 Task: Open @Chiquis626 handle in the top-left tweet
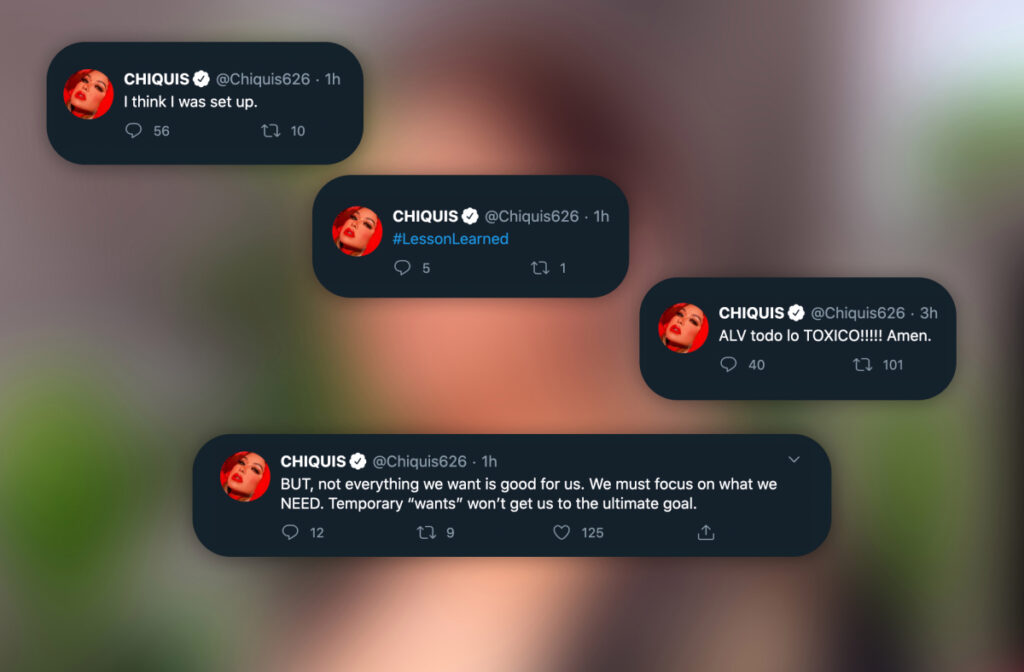click(x=263, y=79)
